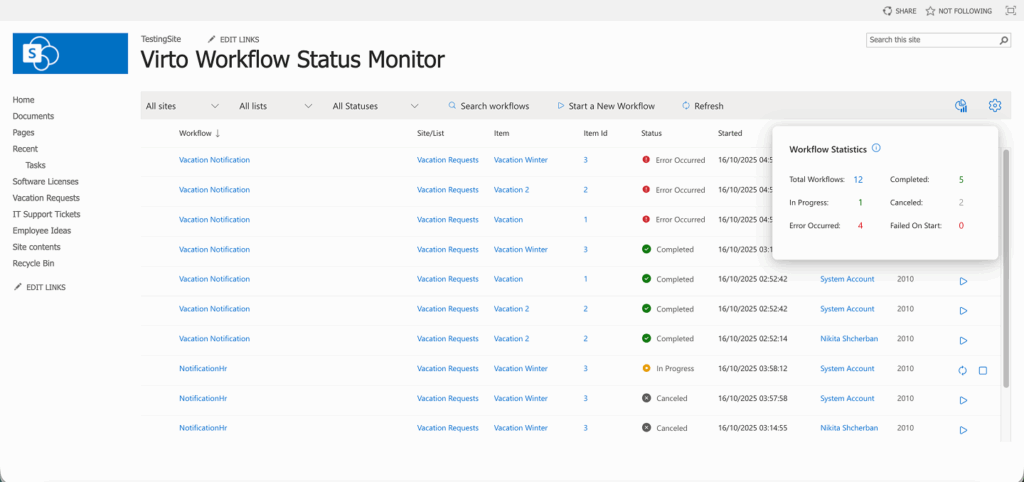Open Employee Ideas in the left navigation

point(42,231)
